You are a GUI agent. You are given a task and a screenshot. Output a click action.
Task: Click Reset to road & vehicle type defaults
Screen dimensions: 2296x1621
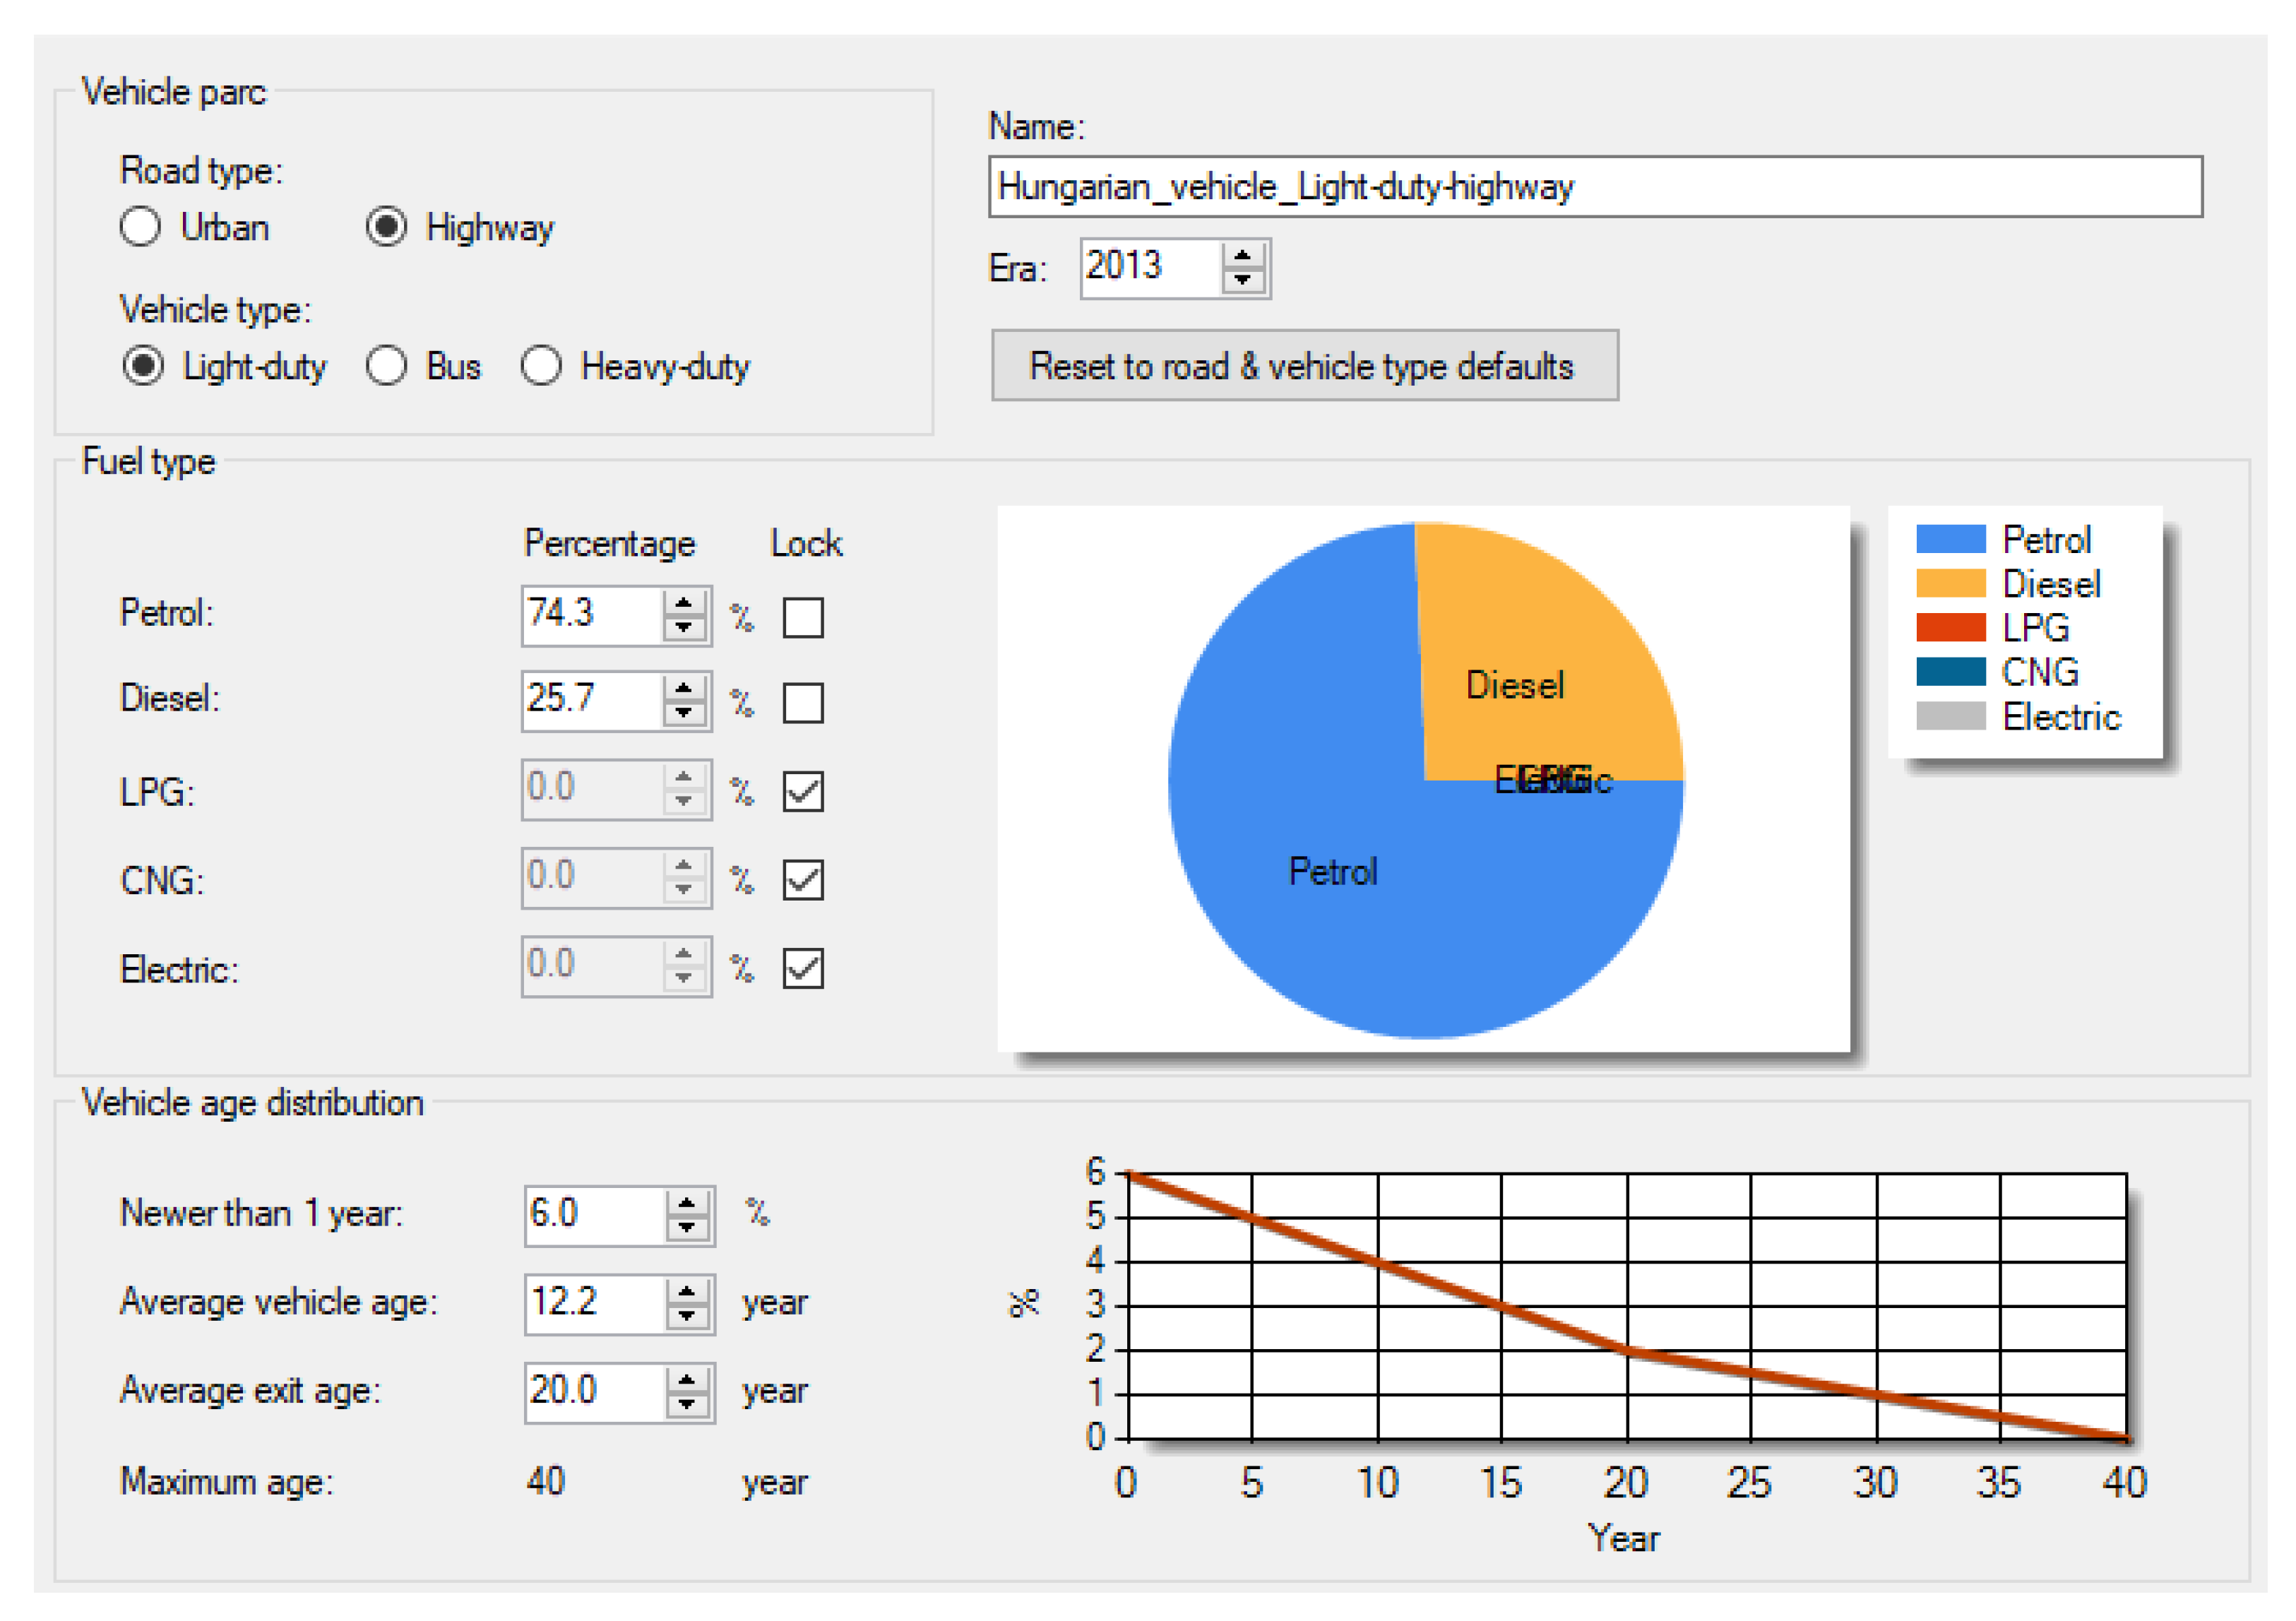pos(1304,366)
